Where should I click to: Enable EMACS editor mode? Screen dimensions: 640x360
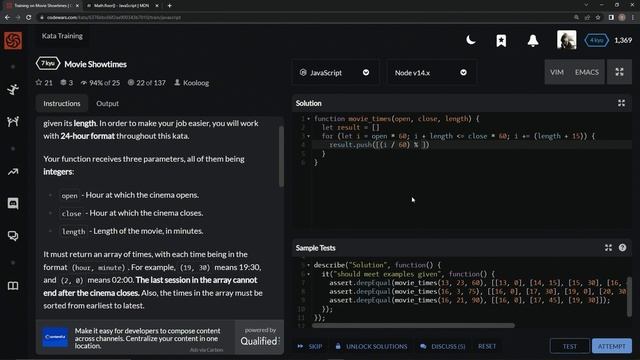click(x=587, y=72)
